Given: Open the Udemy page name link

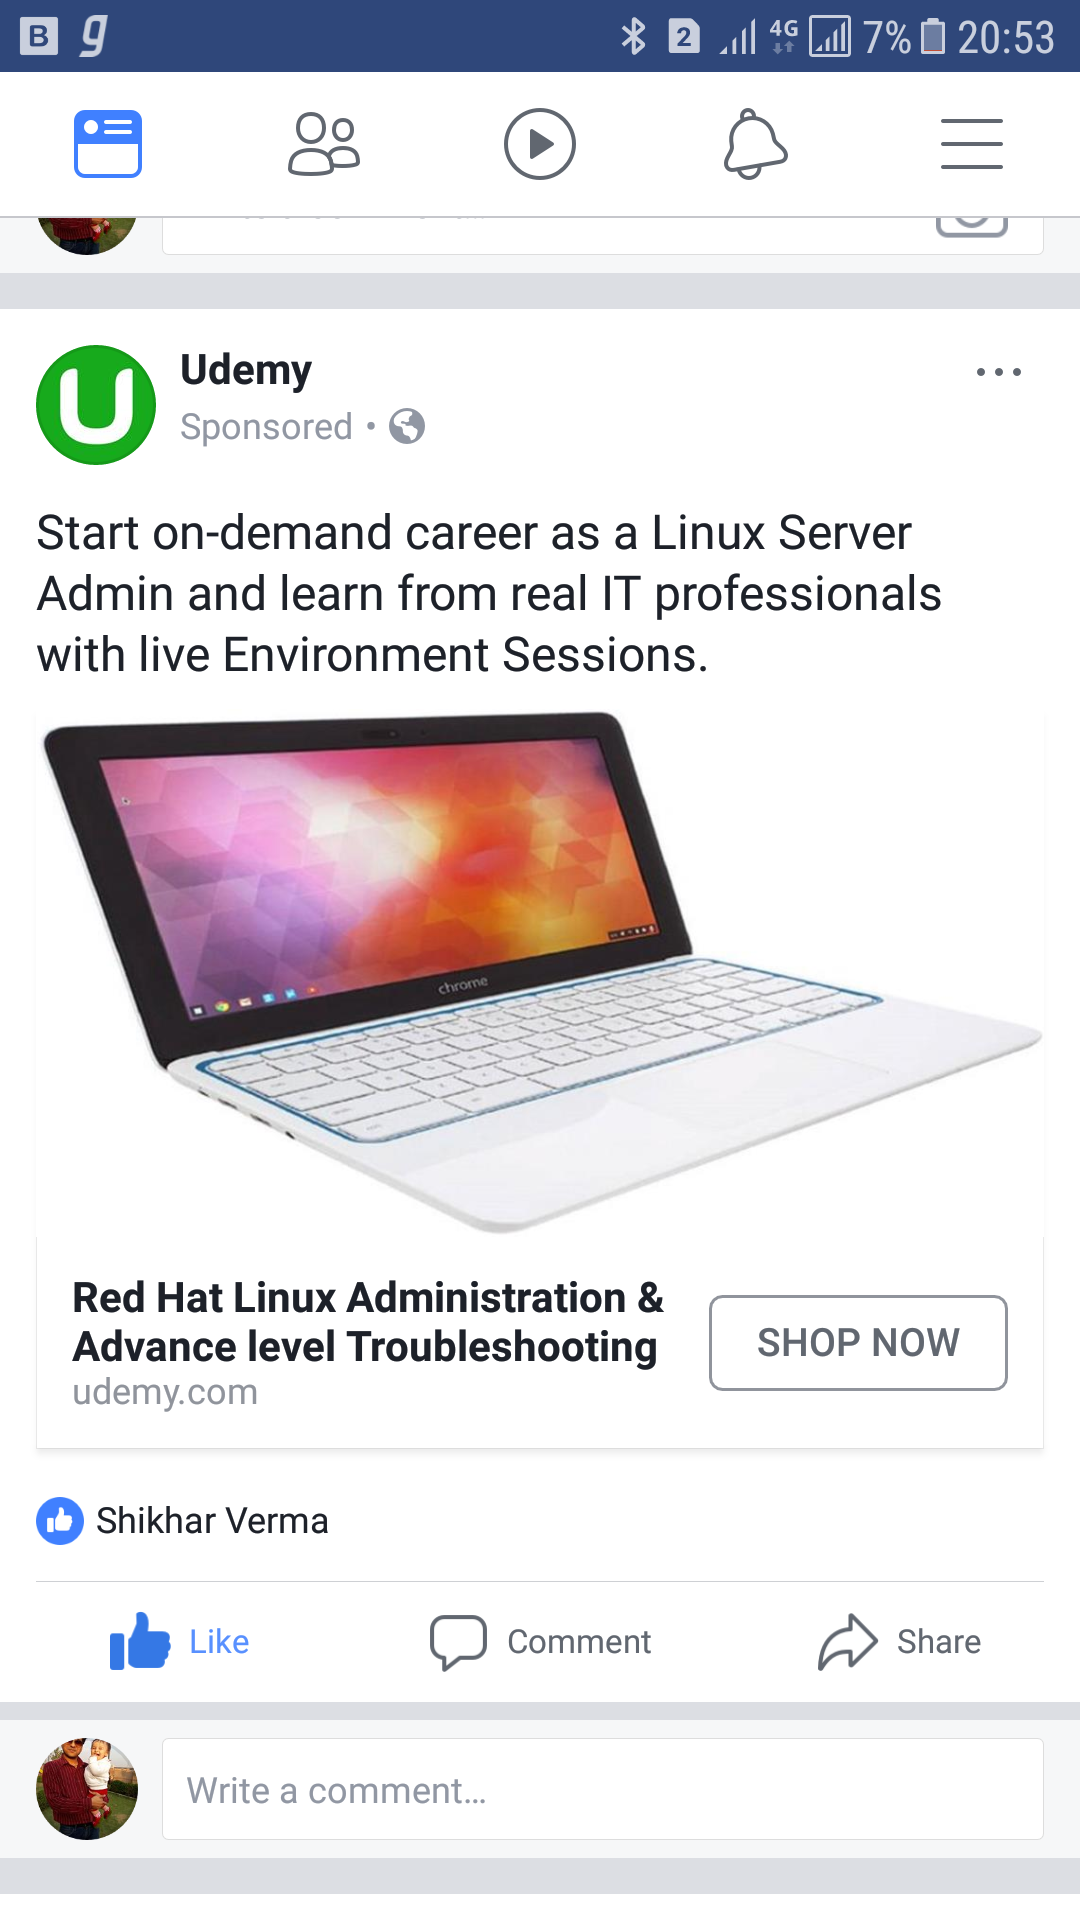Looking at the screenshot, I should [246, 370].
